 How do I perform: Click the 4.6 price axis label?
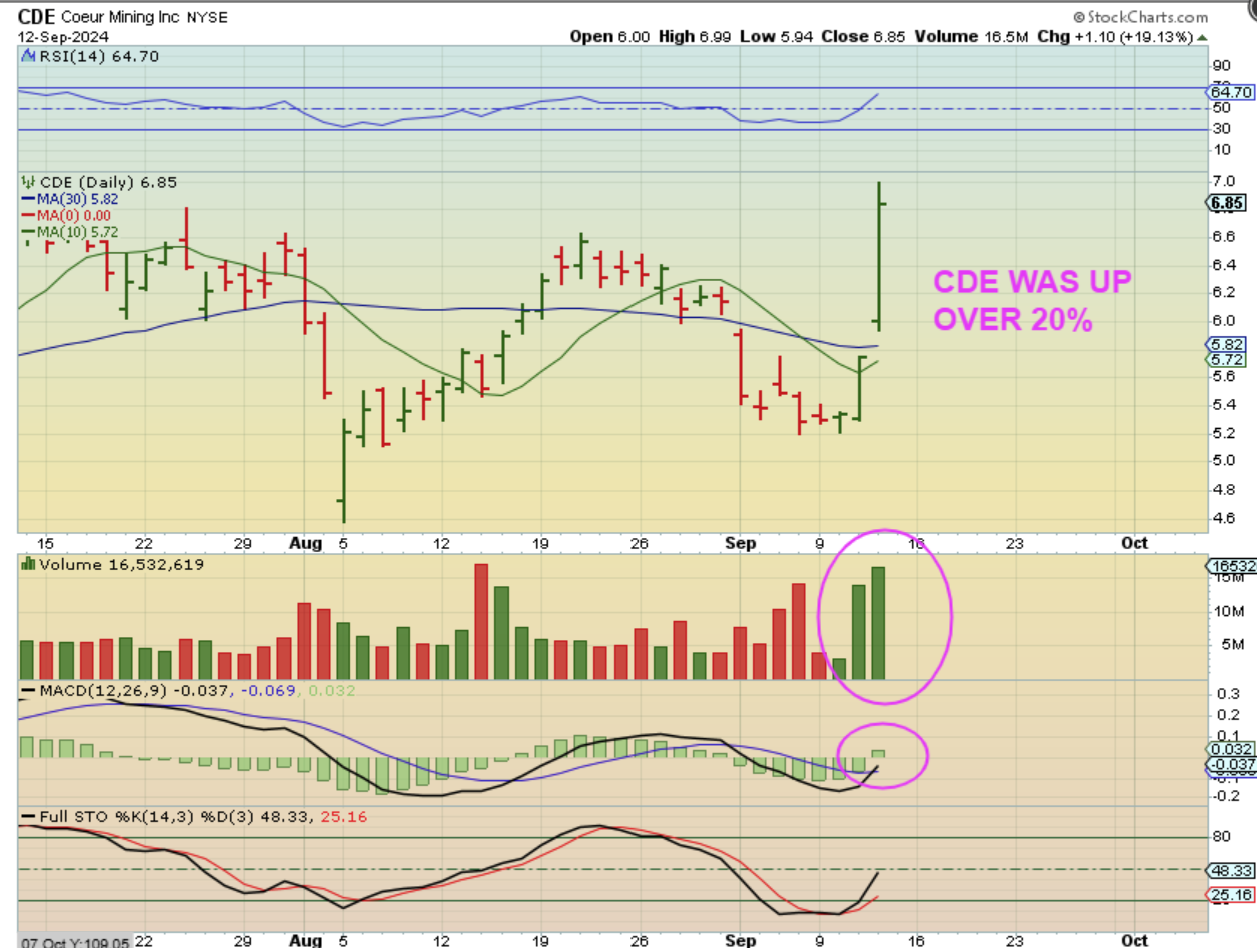1223,517
